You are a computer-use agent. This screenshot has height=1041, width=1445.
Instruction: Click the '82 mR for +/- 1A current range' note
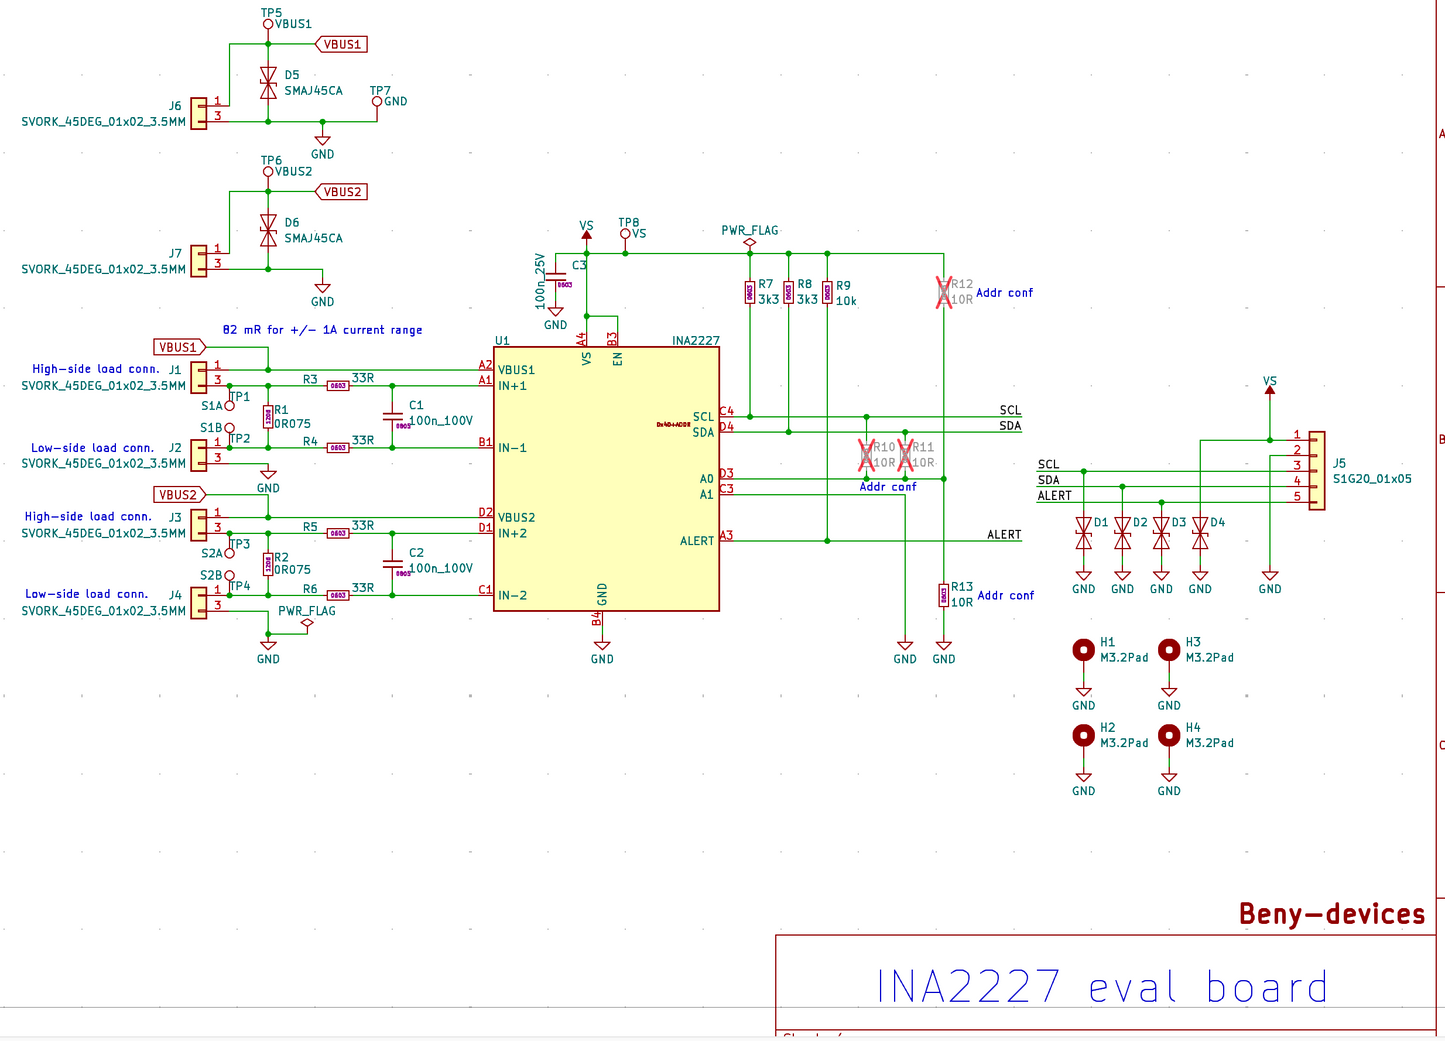[x=322, y=330]
